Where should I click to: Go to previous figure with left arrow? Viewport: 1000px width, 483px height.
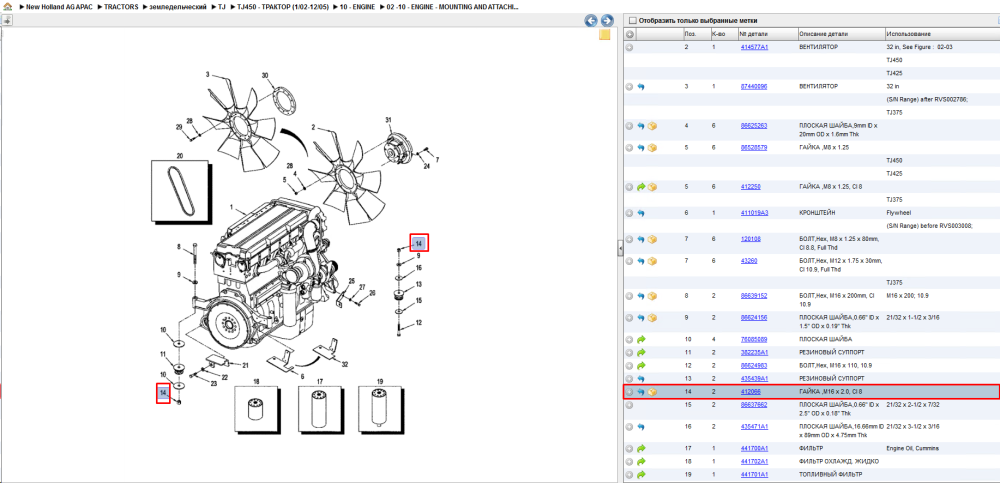(591, 21)
